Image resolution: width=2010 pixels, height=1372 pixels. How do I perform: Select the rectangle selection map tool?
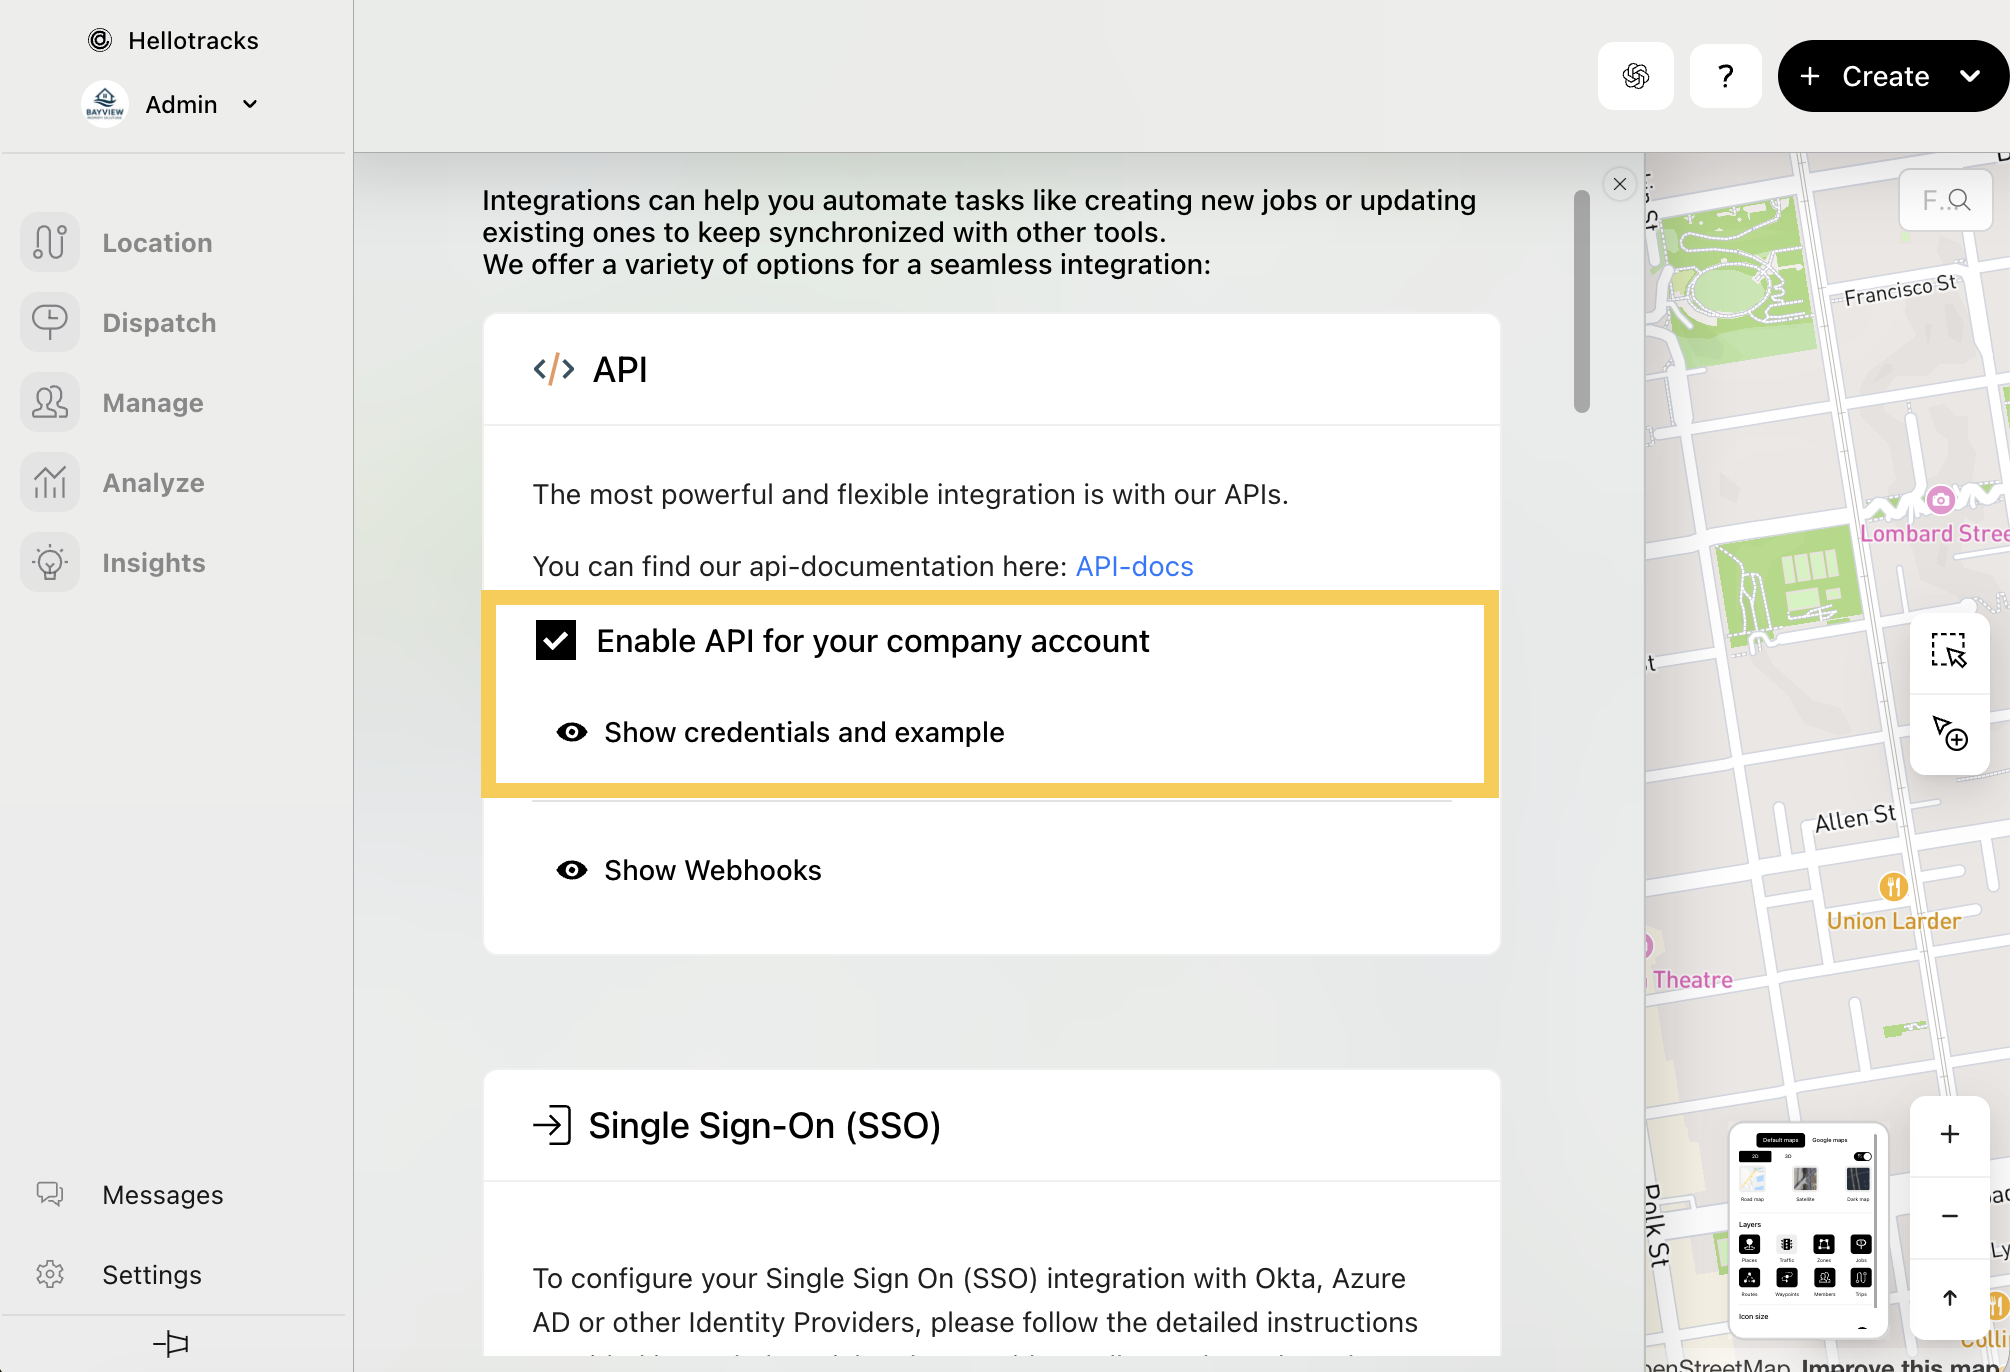(x=1948, y=651)
